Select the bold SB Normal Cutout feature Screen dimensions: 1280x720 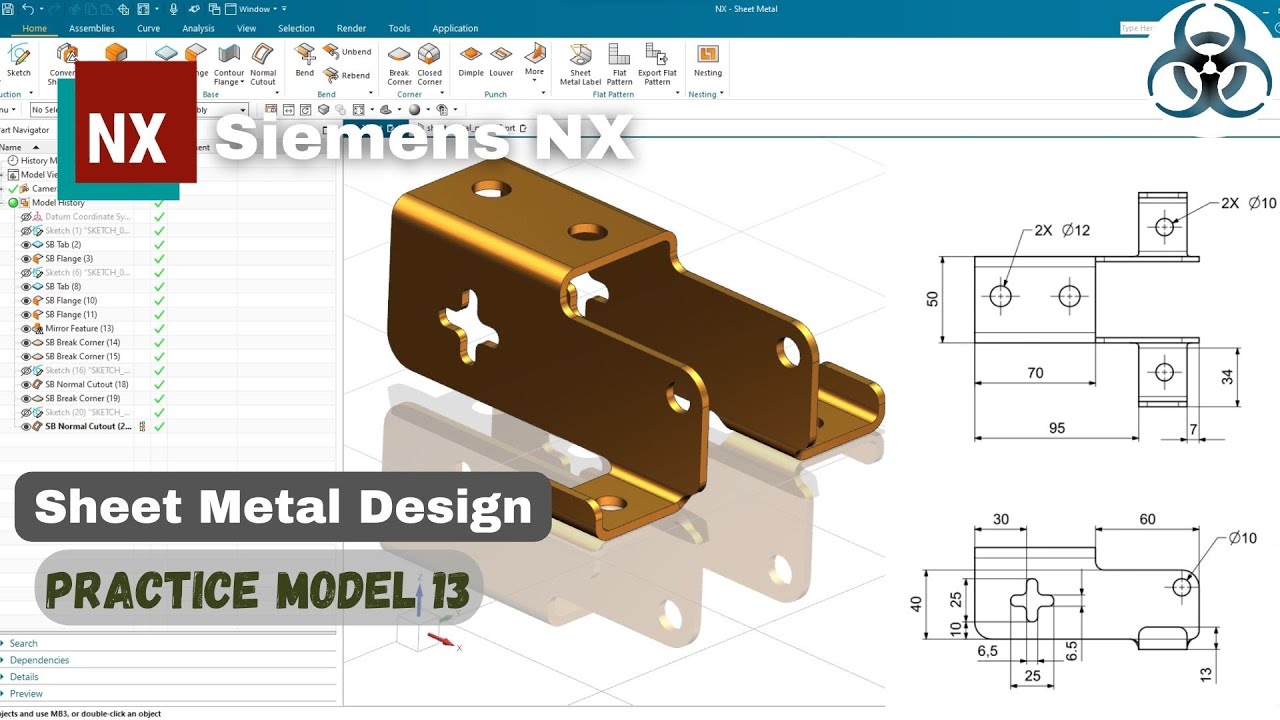pos(88,426)
